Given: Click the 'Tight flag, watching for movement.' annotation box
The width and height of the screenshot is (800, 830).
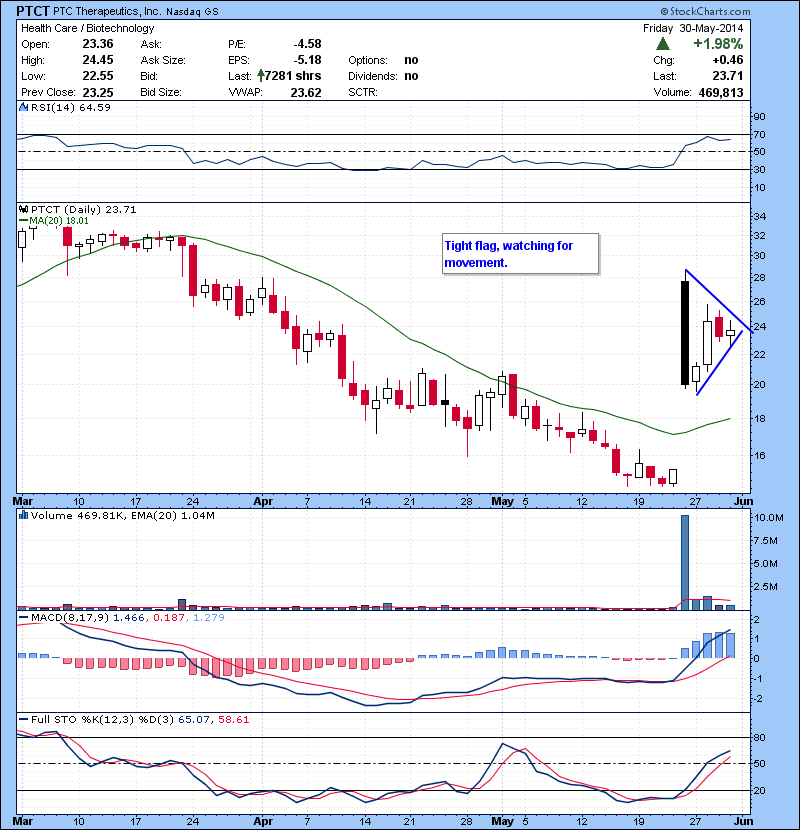Looking at the screenshot, I should (520, 254).
